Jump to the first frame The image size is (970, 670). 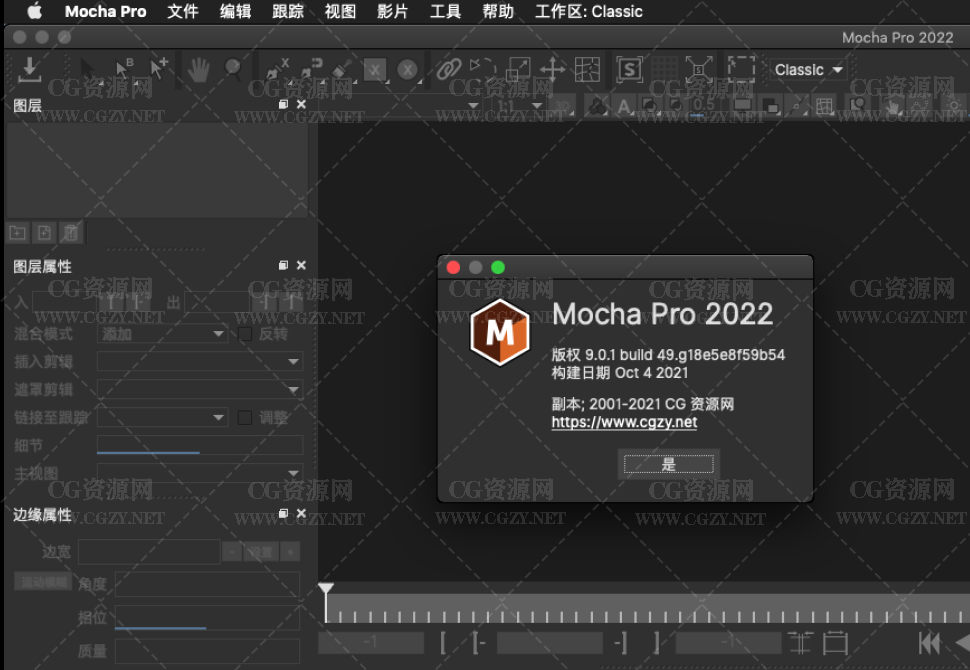coord(929,643)
